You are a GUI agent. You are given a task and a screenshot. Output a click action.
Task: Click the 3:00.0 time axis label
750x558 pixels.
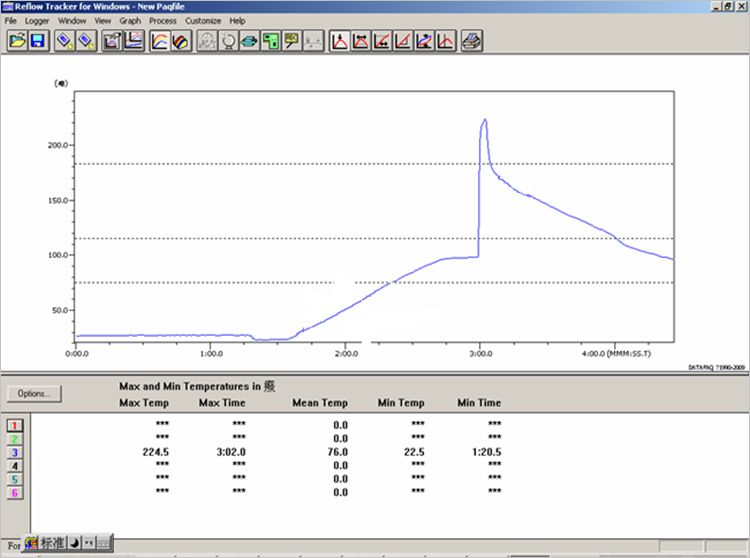click(481, 354)
